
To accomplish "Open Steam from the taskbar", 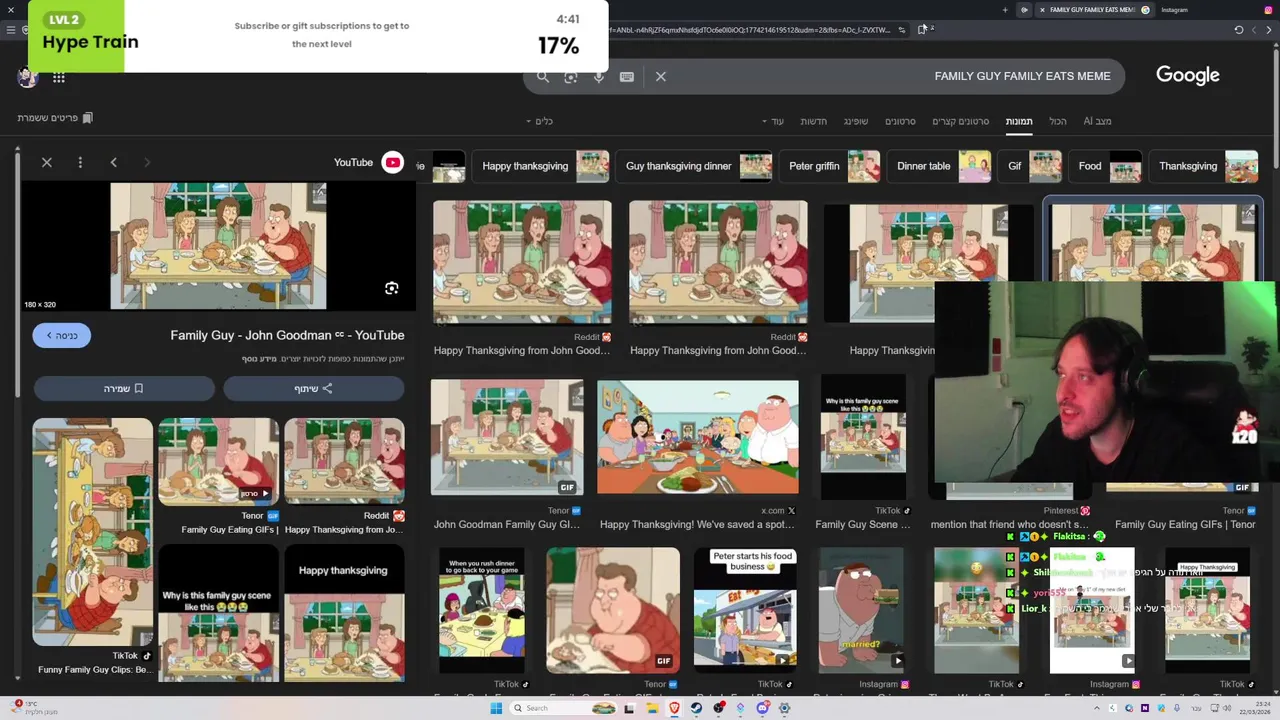I will [x=697, y=708].
